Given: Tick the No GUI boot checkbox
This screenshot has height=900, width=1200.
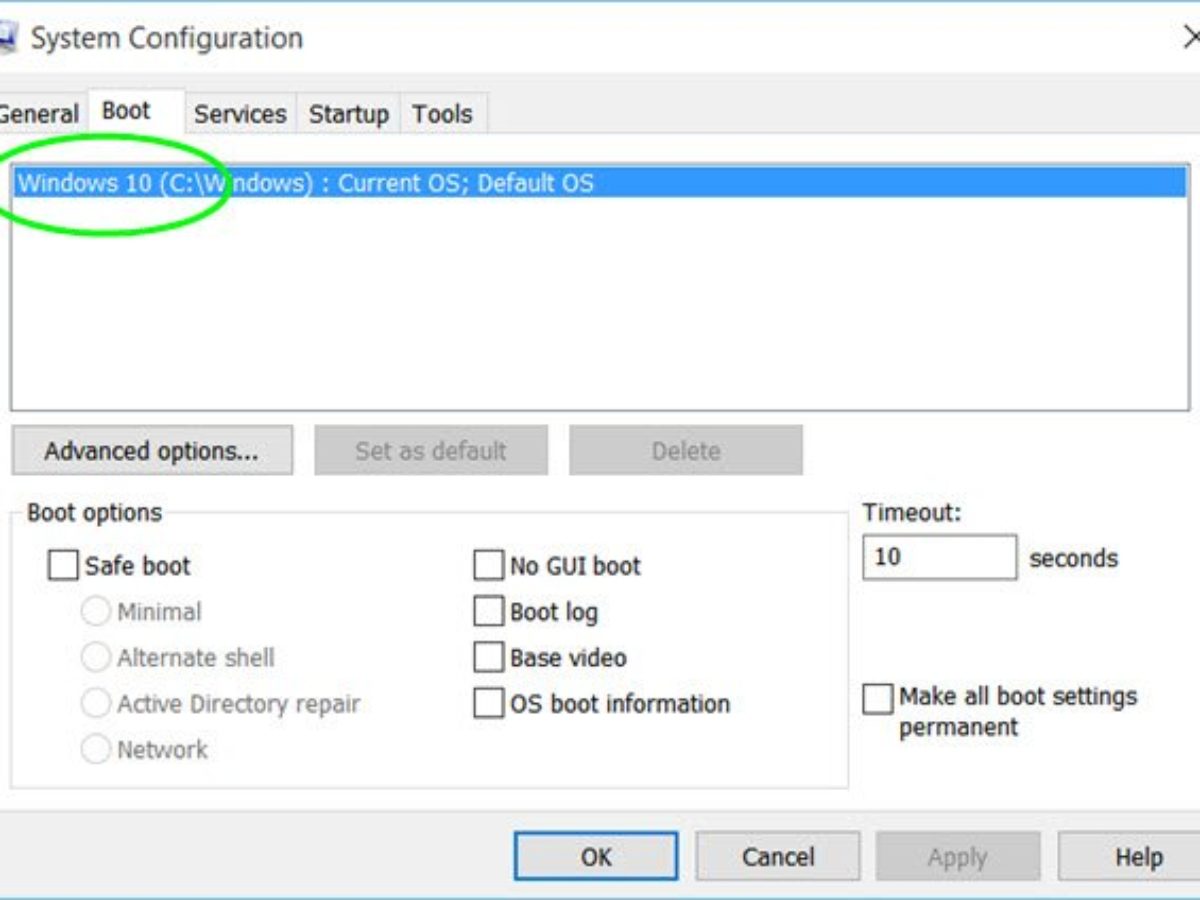Looking at the screenshot, I should click(488, 566).
